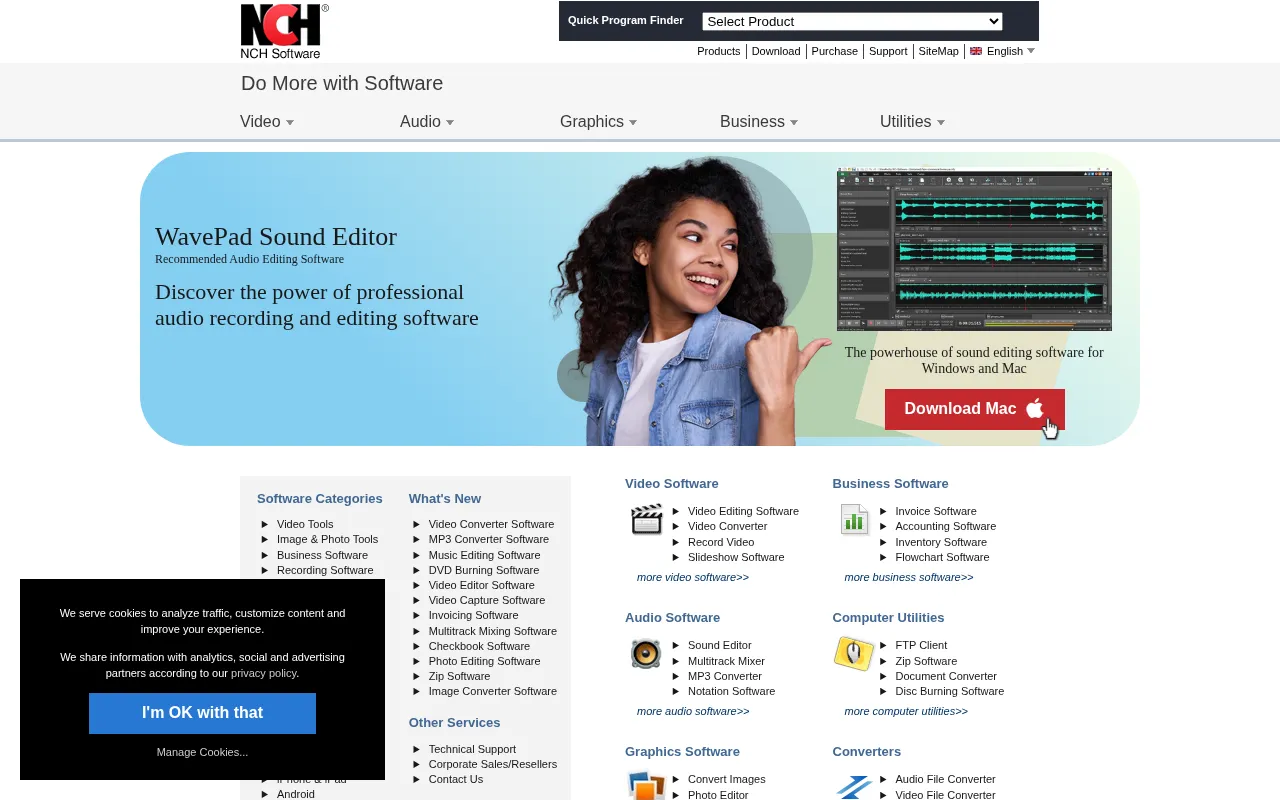Click the audio speaker icon
The height and width of the screenshot is (800, 1280).
(x=646, y=654)
